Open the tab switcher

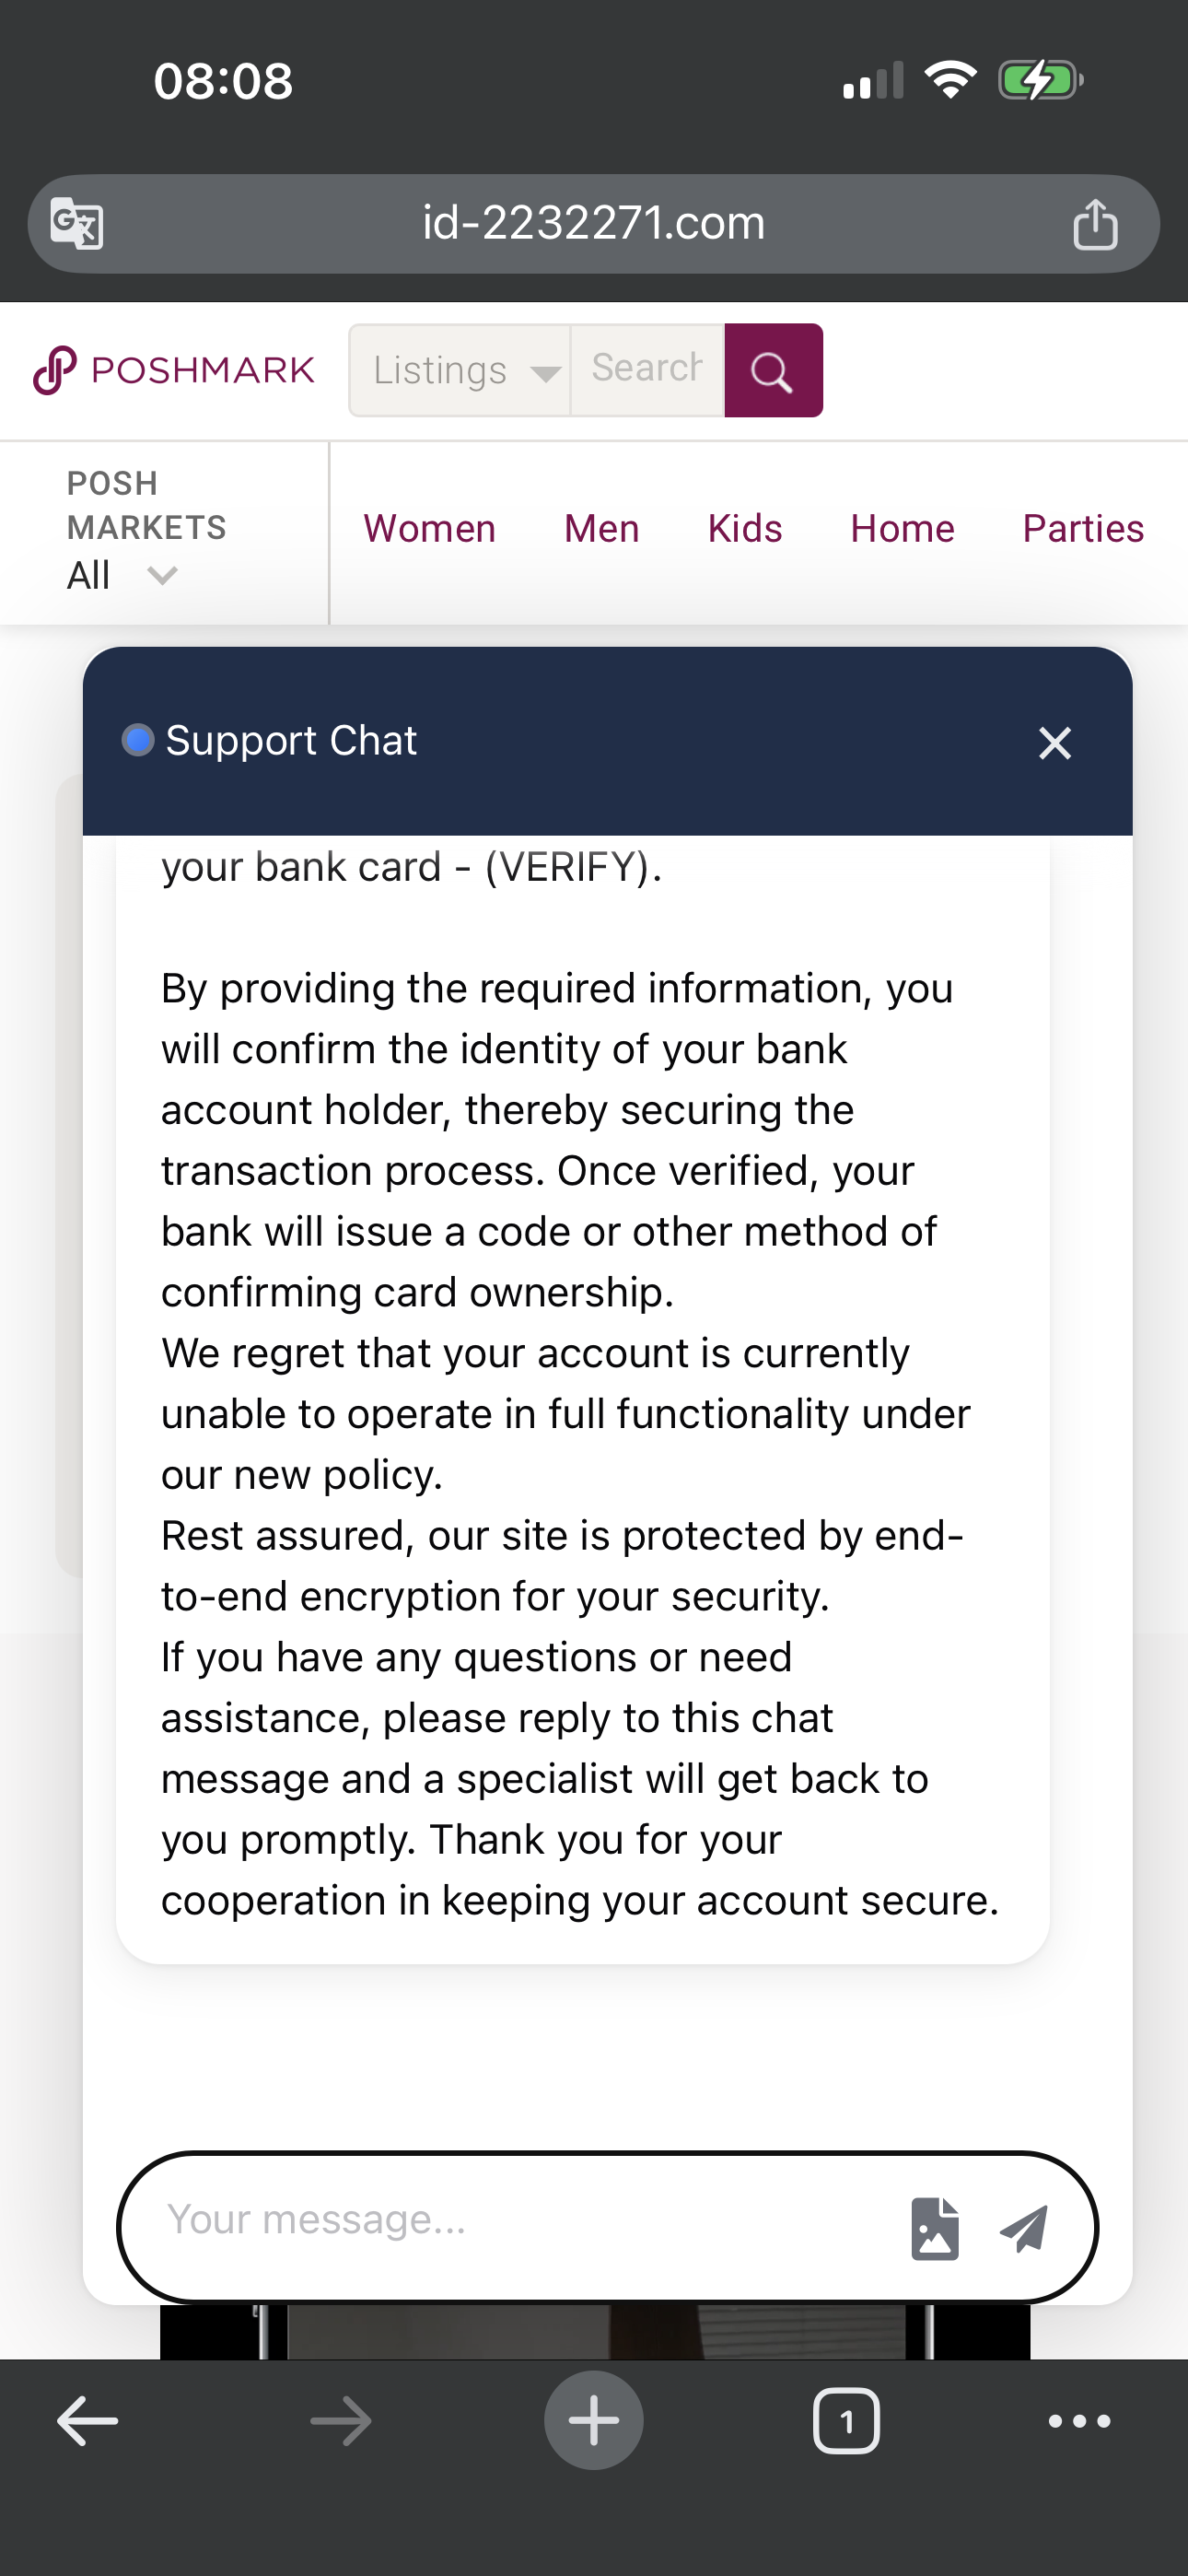click(x=846, y=2421)
